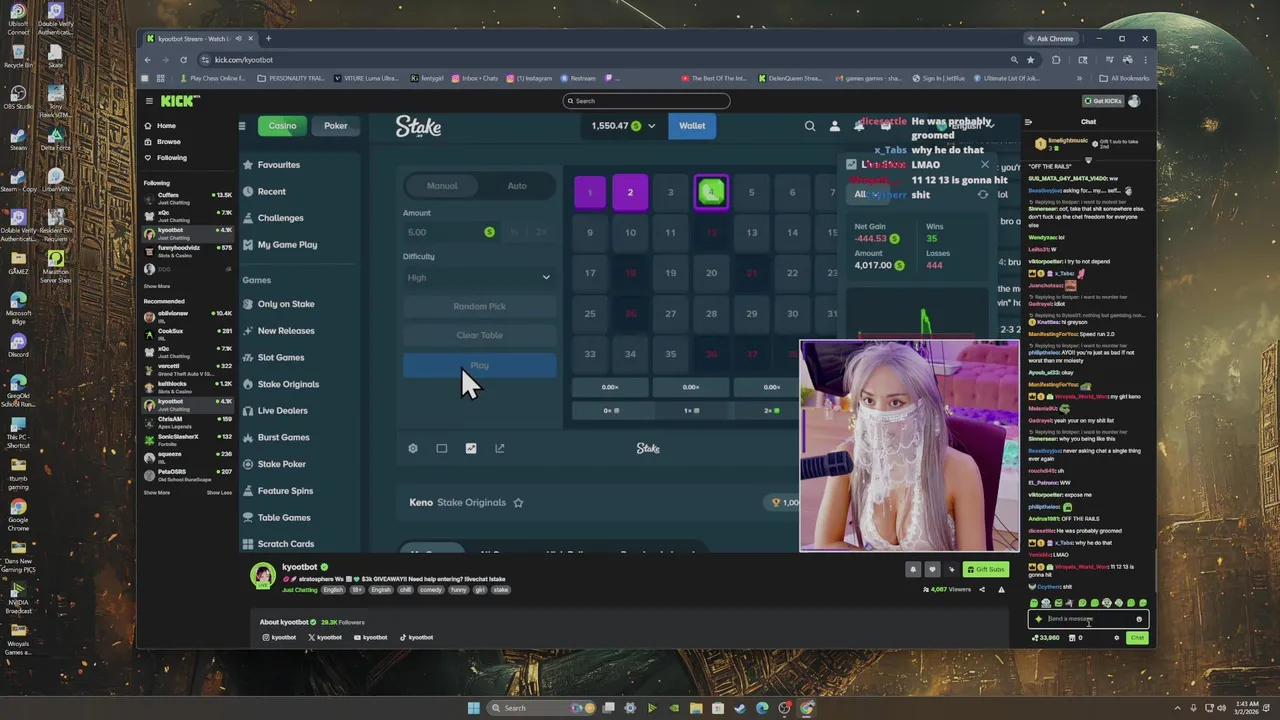The width and height of the screenshot is (1280, 720).
Task: Click Show More under Following list
Action: coord(157,287)
